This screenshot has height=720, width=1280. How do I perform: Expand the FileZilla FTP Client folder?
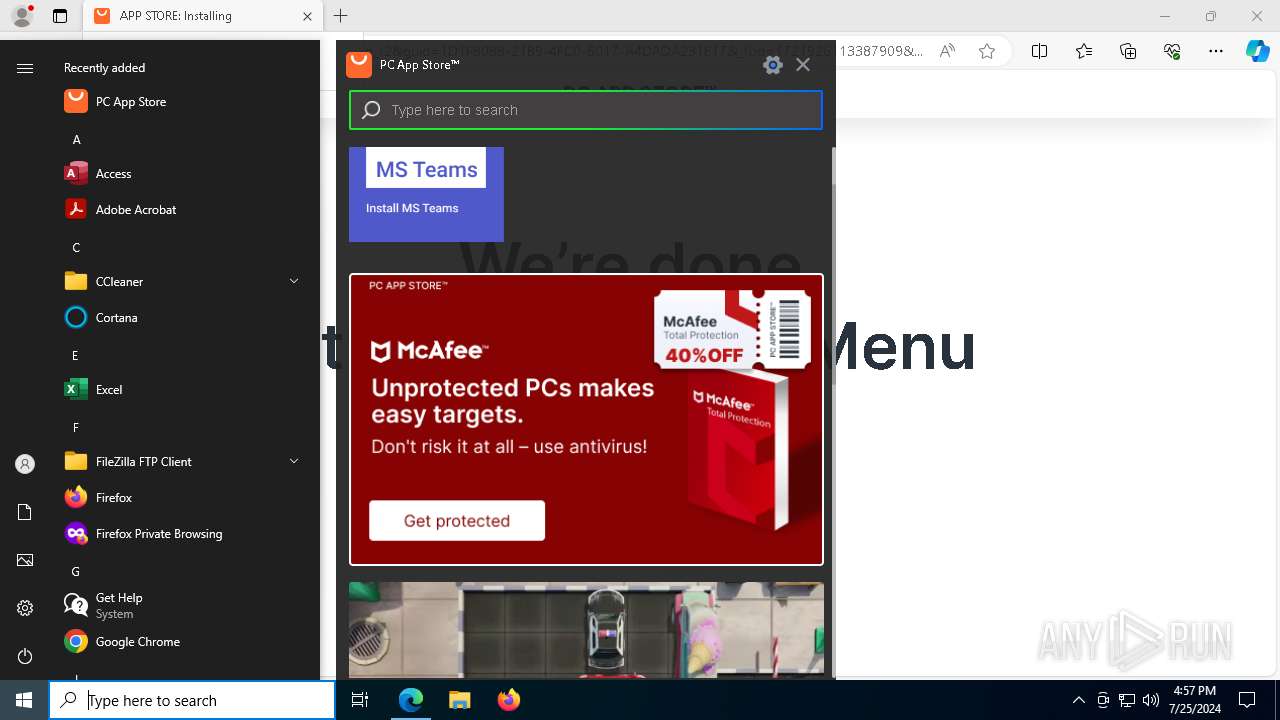[294, 461]
